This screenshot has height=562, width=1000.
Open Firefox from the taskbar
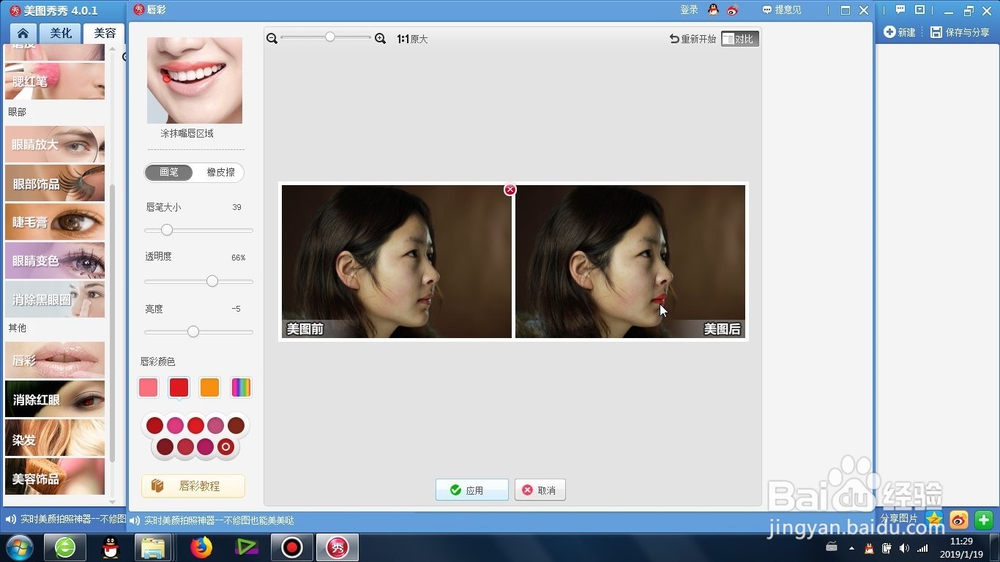point(202,547)
